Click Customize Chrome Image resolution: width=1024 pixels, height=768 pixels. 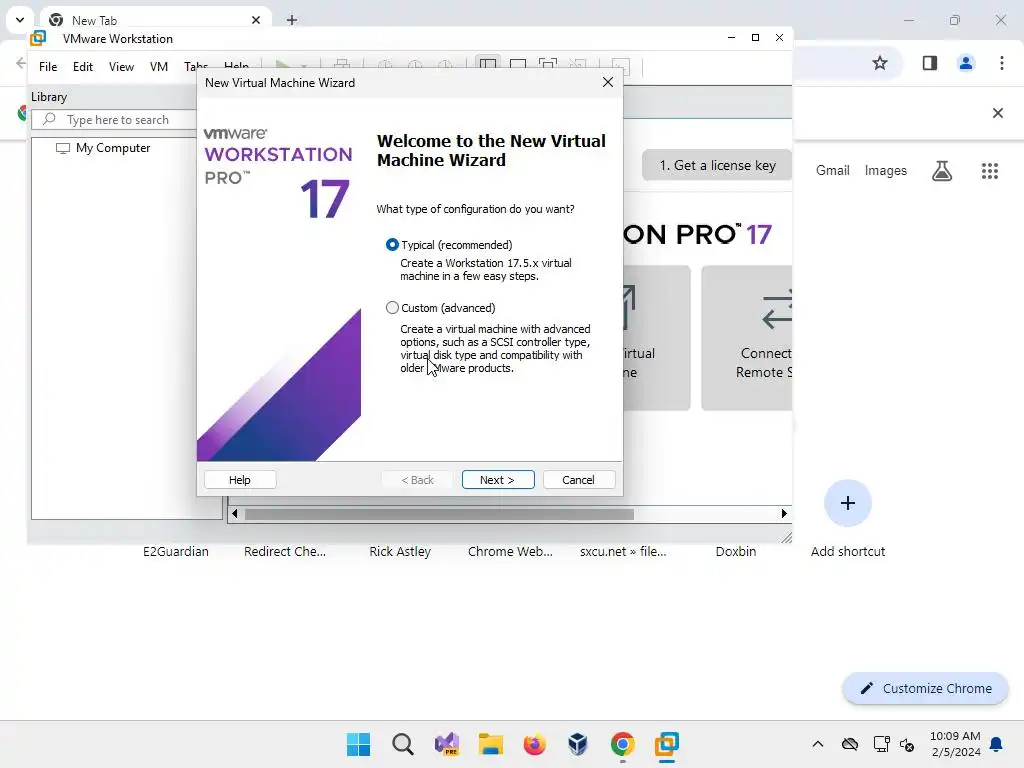pos(925,688)
